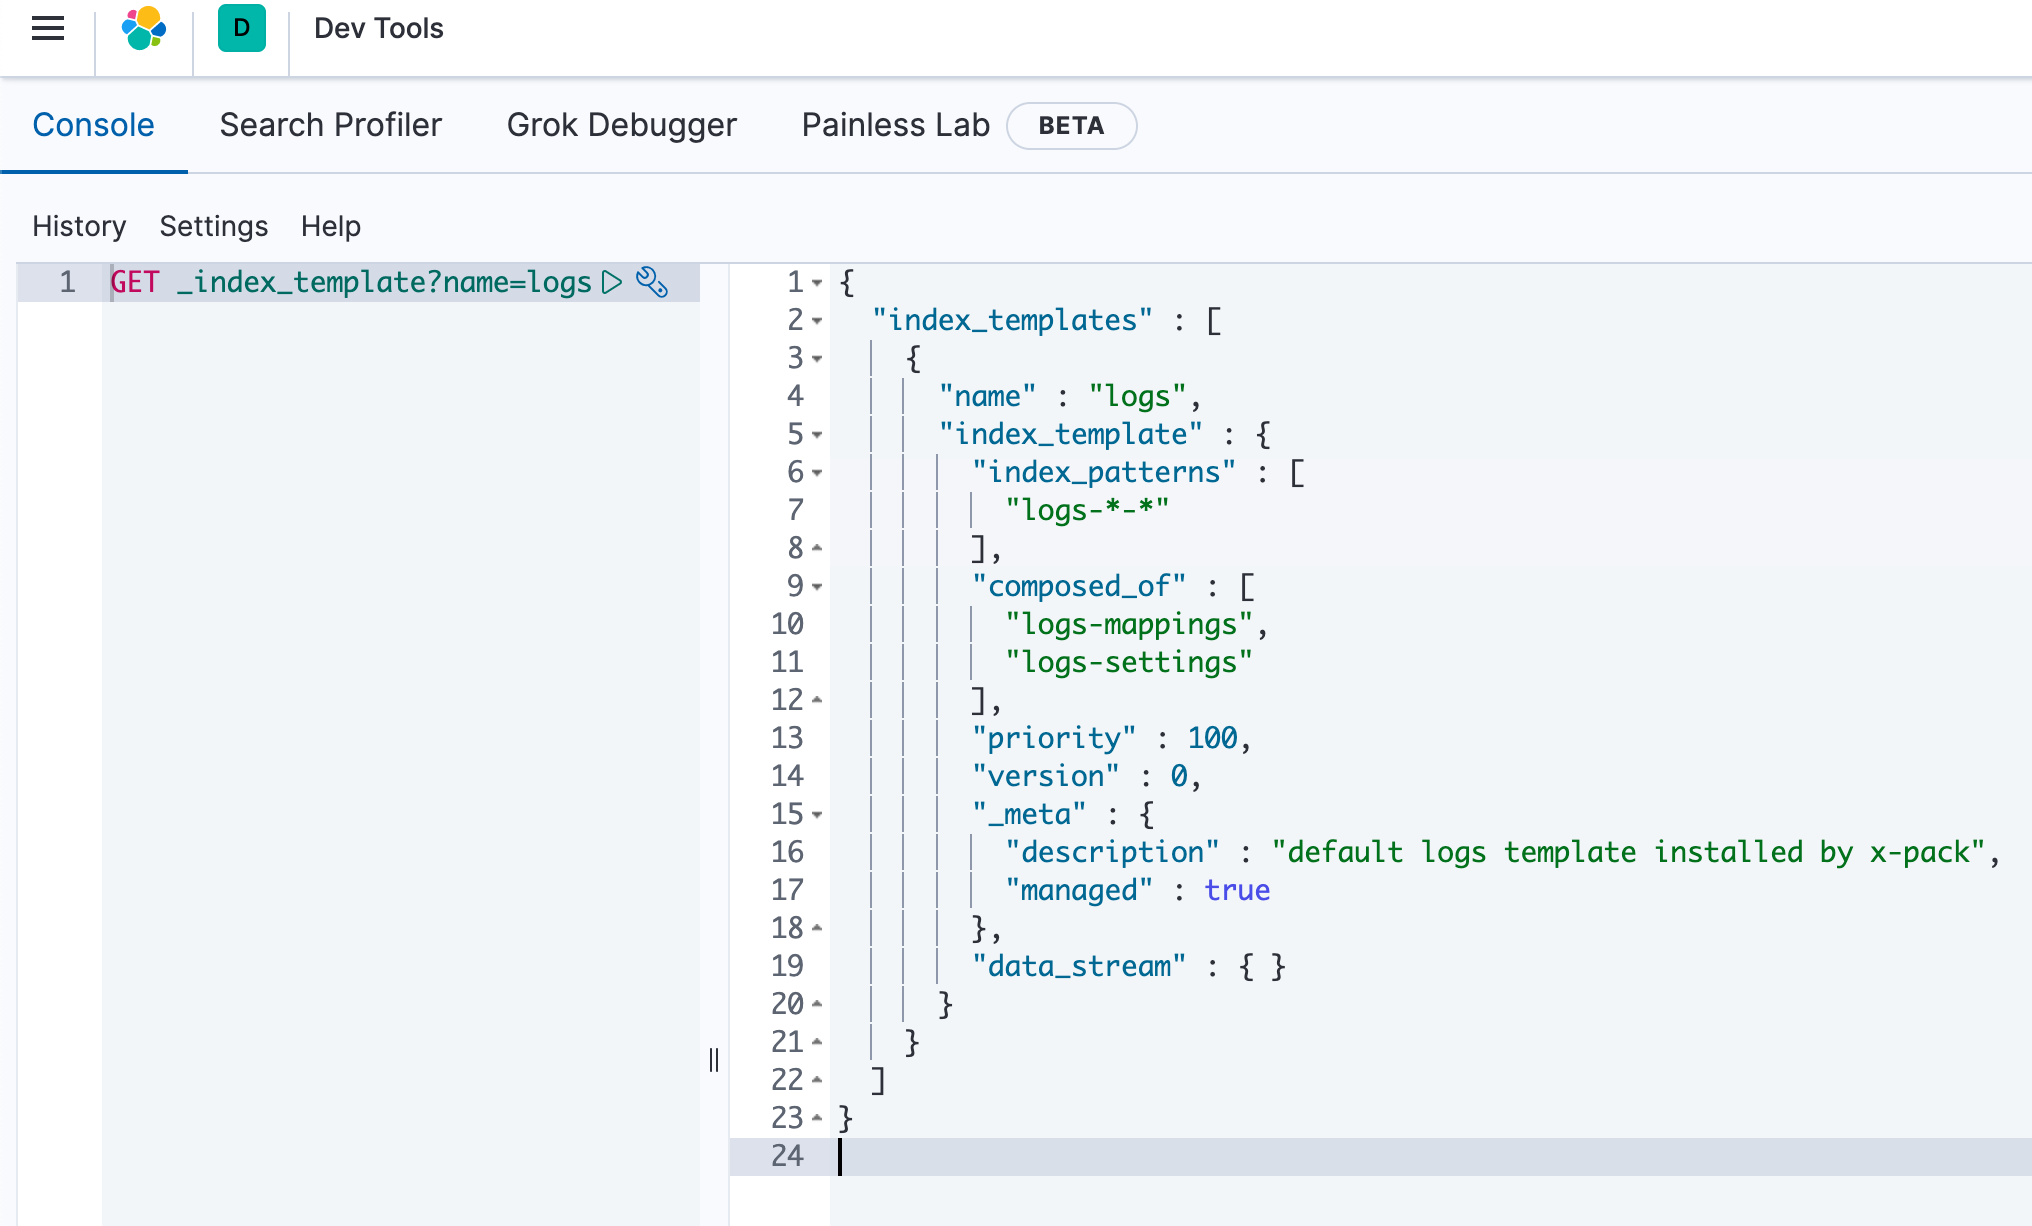Open the wrench request options icon
The image size is (2032, 1226).
[x=652, y=282]
